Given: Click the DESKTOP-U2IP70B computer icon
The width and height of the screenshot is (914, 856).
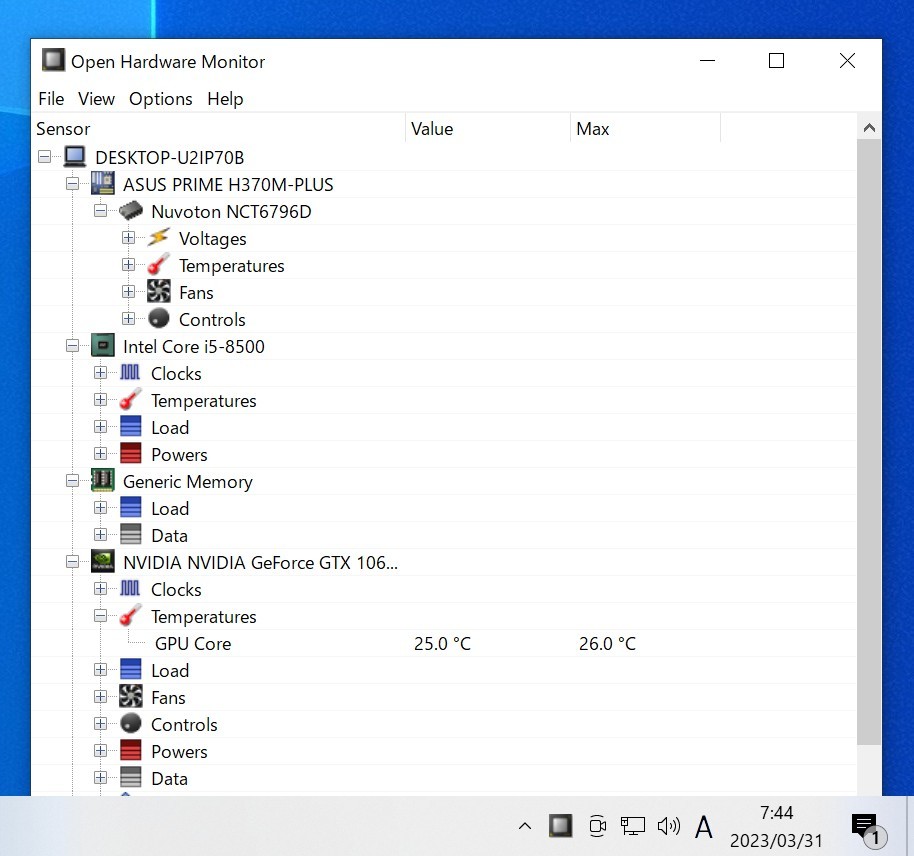Looking at the screenshot, I should 75,156.
